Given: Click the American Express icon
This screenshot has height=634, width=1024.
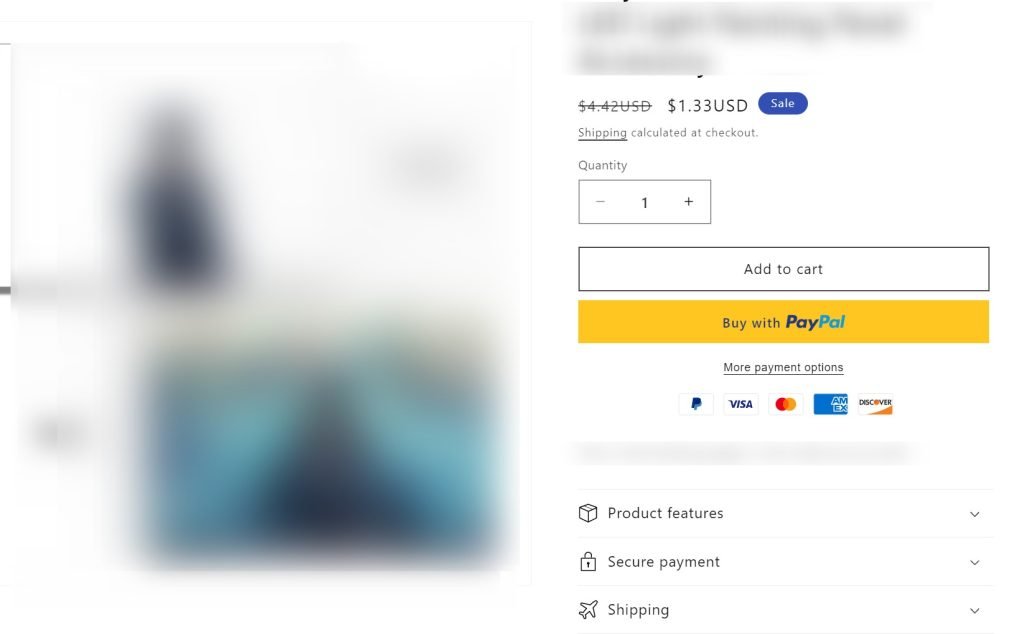Looking at the screenshot, I should point(830,404).
